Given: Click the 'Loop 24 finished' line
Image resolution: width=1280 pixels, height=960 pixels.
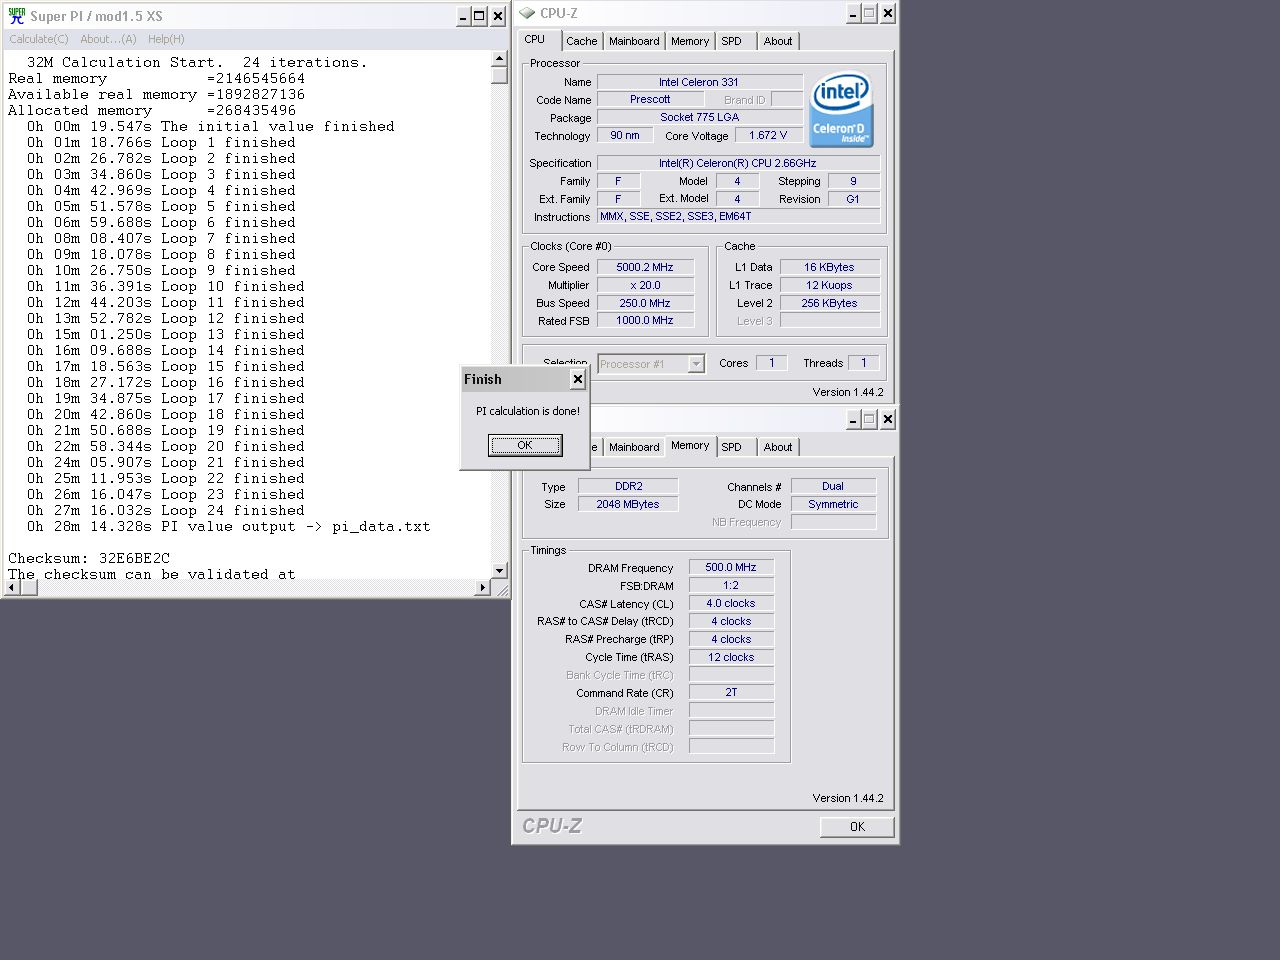Looking at the screenshot, I should (x=166, y=510).
